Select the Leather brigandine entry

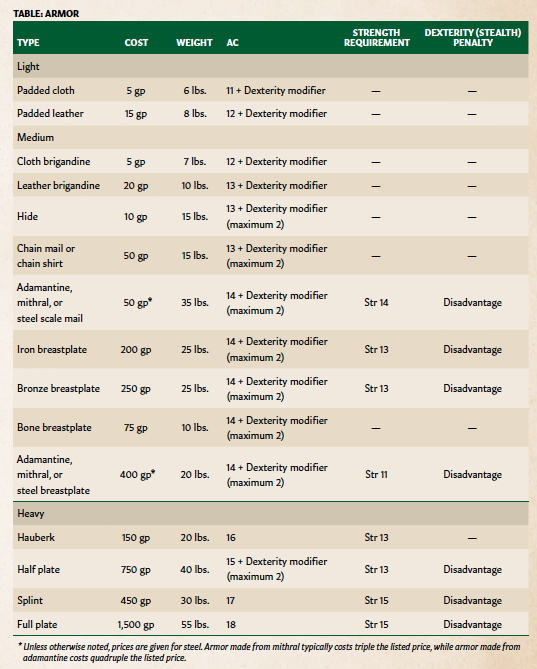(x=58, y=186)
